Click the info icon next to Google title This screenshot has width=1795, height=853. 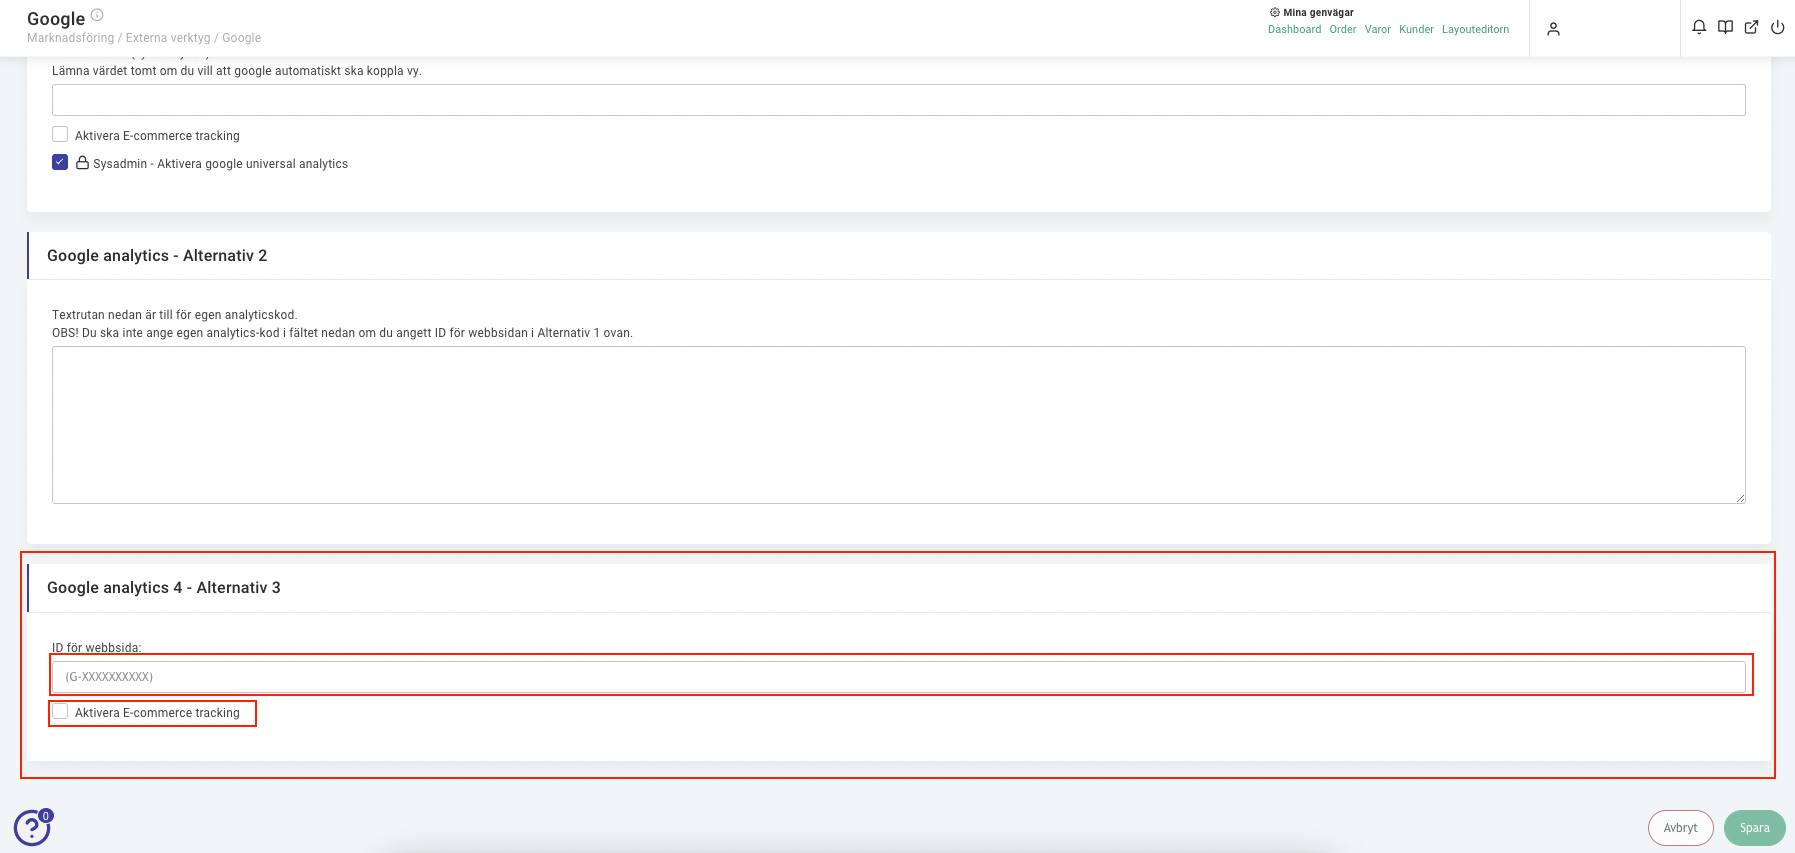click(97, 15)
